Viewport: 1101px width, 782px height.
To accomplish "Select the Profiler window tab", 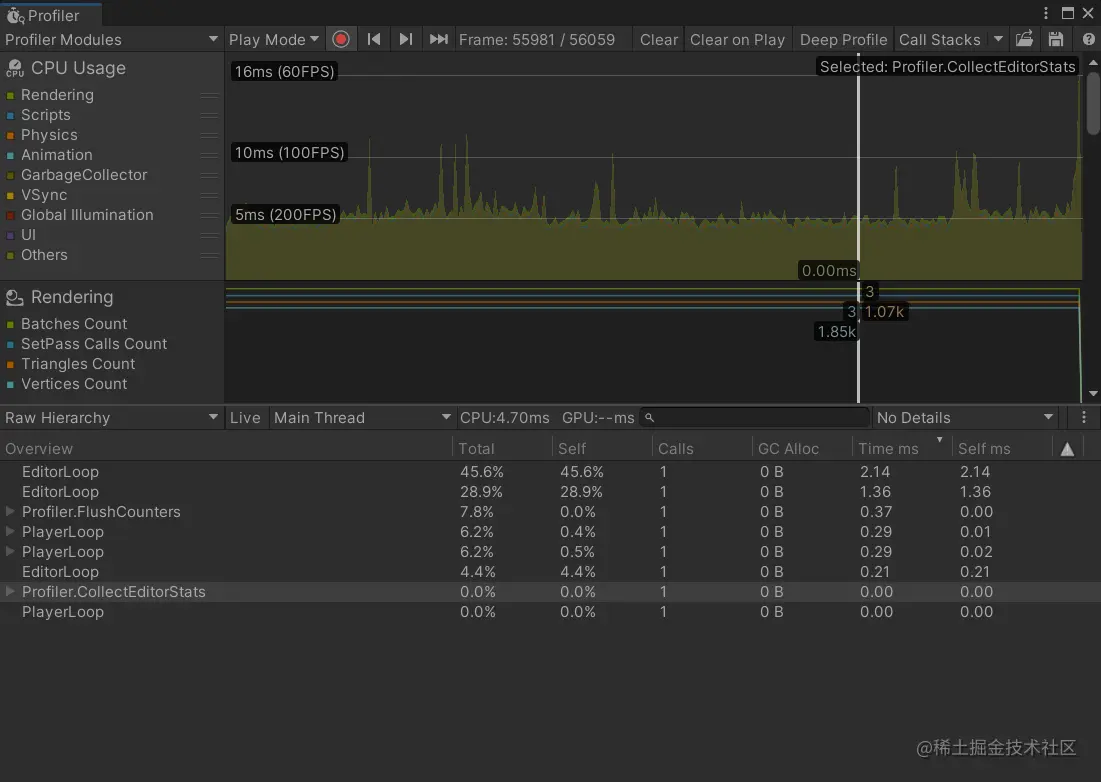I will [x=51, y=15].
